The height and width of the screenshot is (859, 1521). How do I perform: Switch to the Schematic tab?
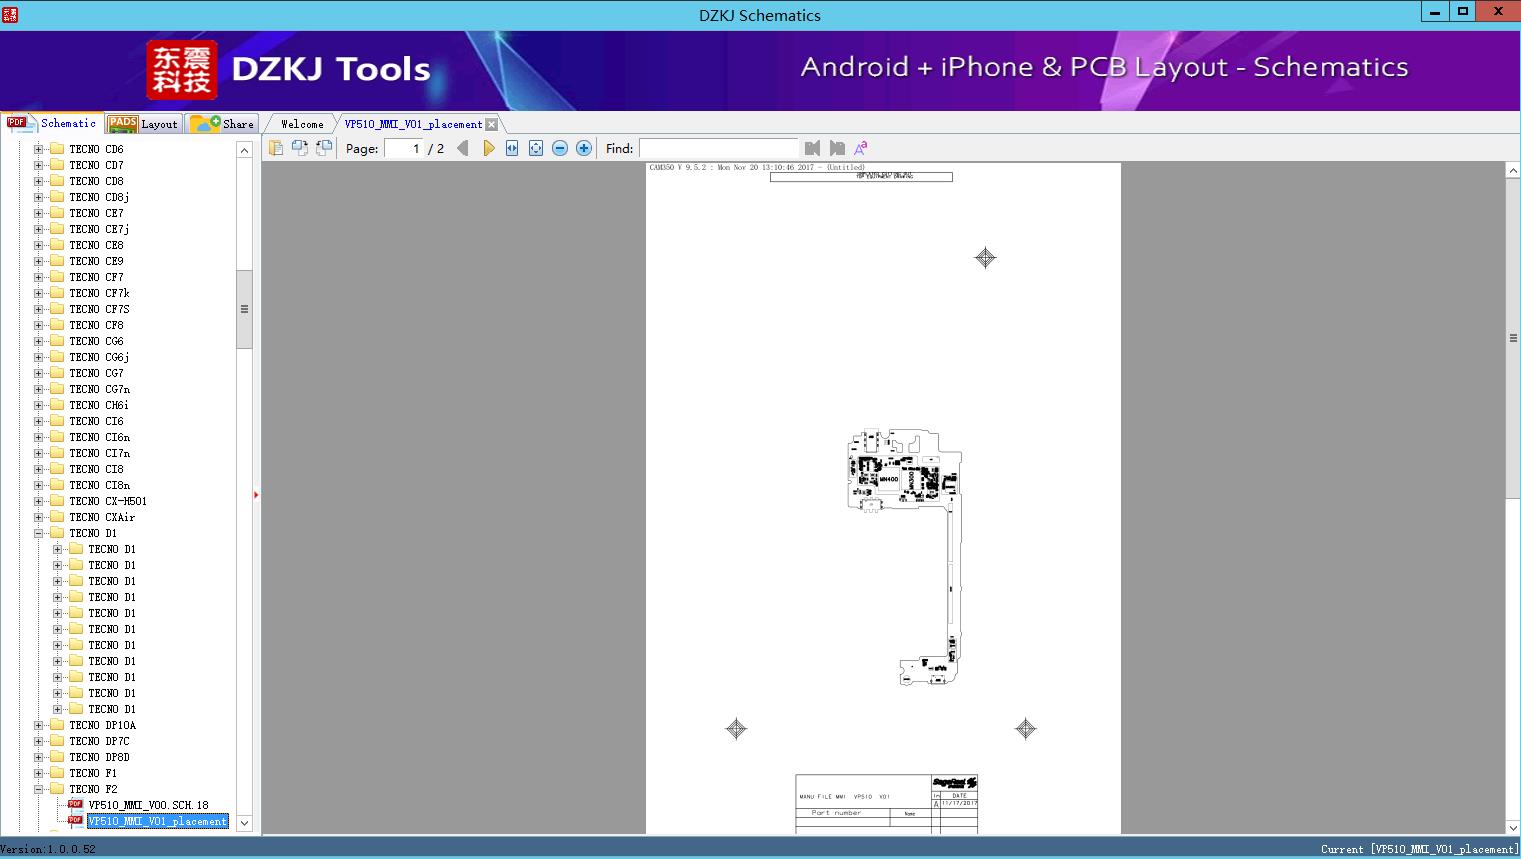[x=52, y=123]
